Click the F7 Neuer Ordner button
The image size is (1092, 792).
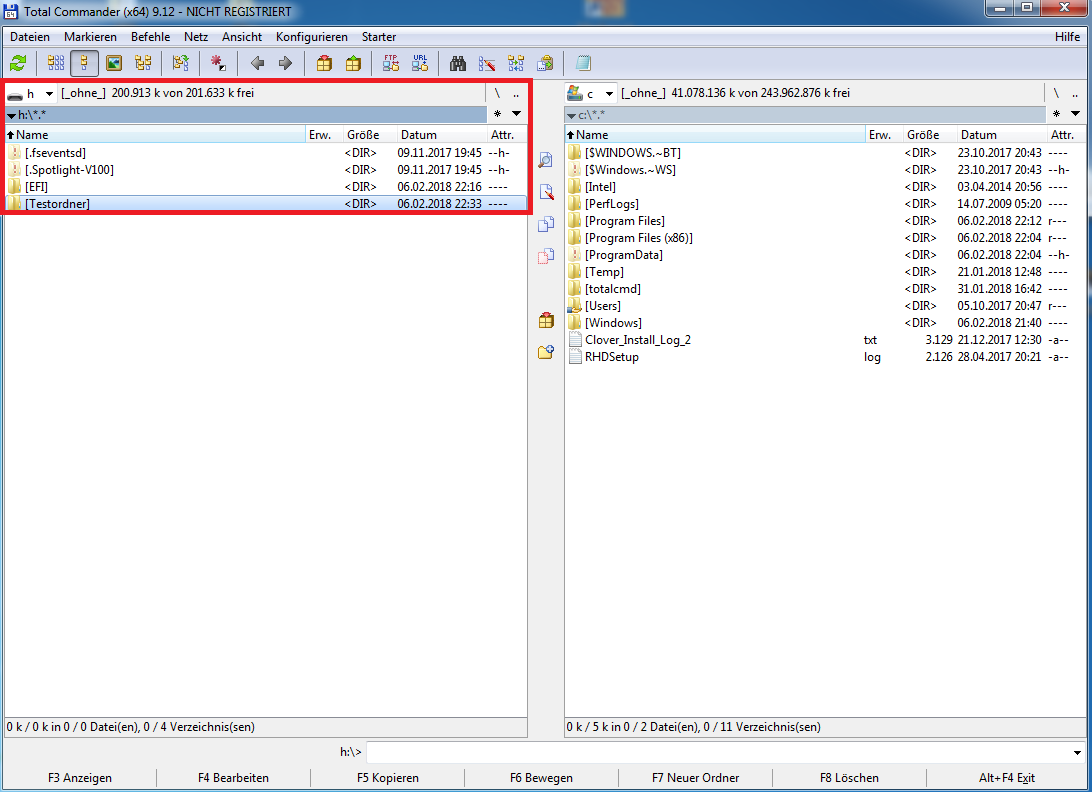pyautogui.click(x=695, y=778)
